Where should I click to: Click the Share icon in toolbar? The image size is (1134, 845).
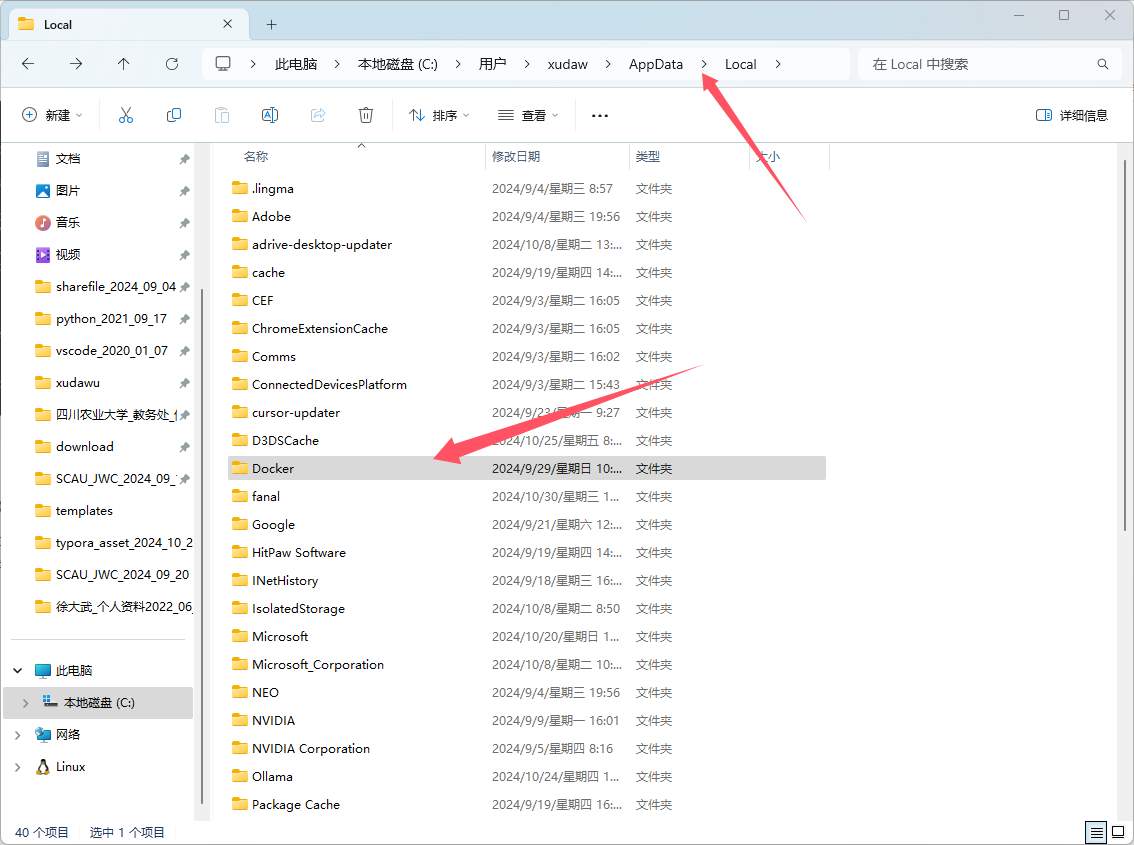[318, 115]
